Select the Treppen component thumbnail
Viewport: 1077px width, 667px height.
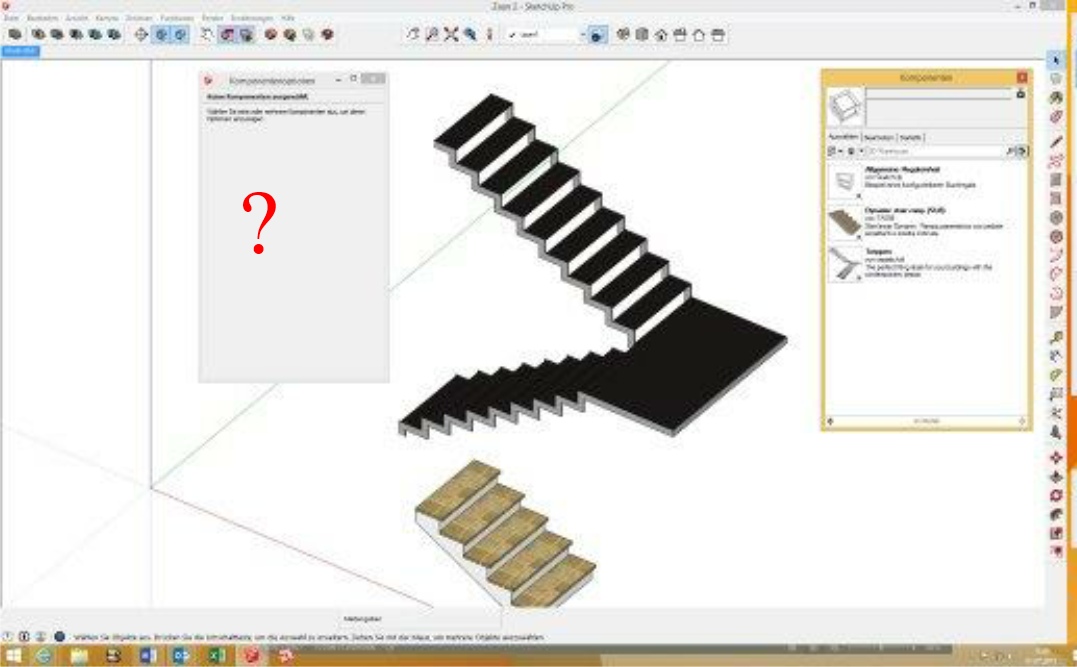[845, 264]
